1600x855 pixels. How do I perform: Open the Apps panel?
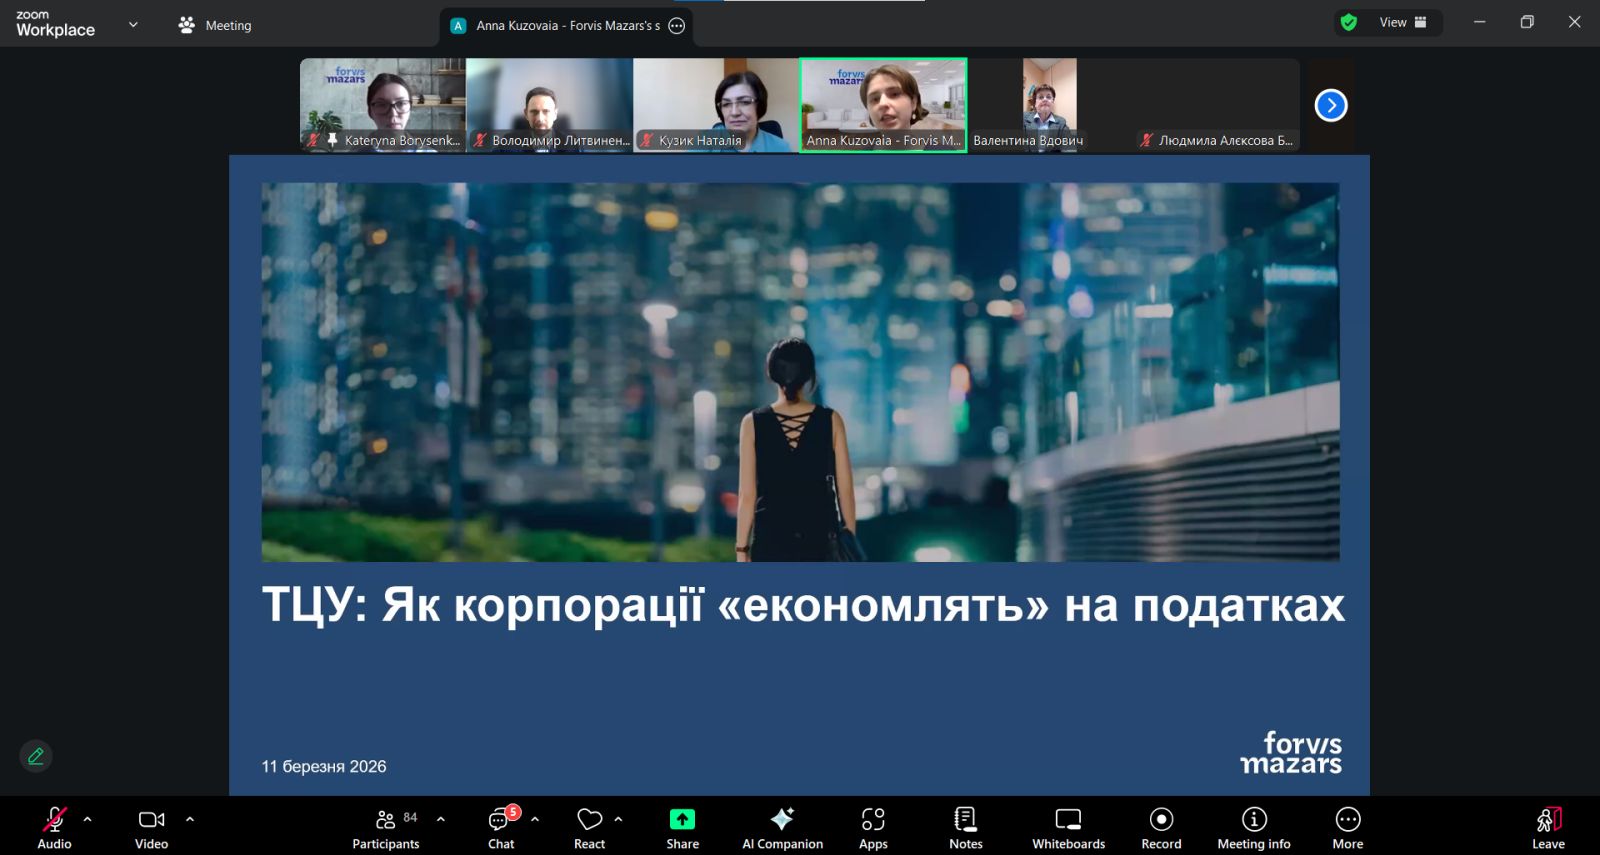(873, 827)
